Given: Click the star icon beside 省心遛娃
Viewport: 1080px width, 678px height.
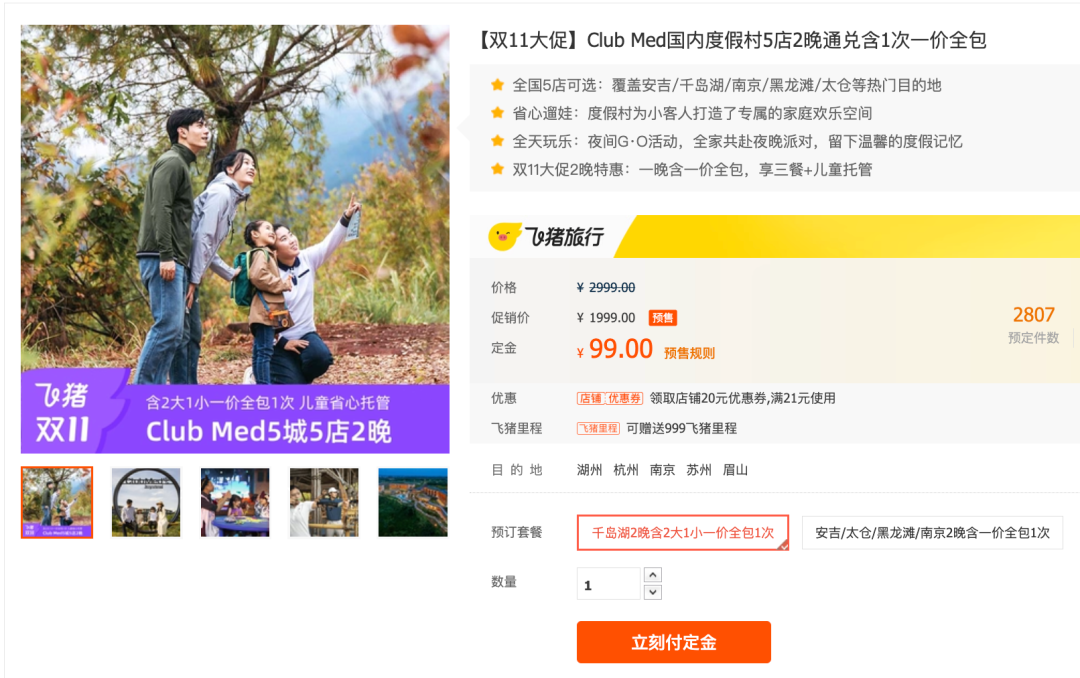Looking at the screenshot, I should tap(497, 113).
